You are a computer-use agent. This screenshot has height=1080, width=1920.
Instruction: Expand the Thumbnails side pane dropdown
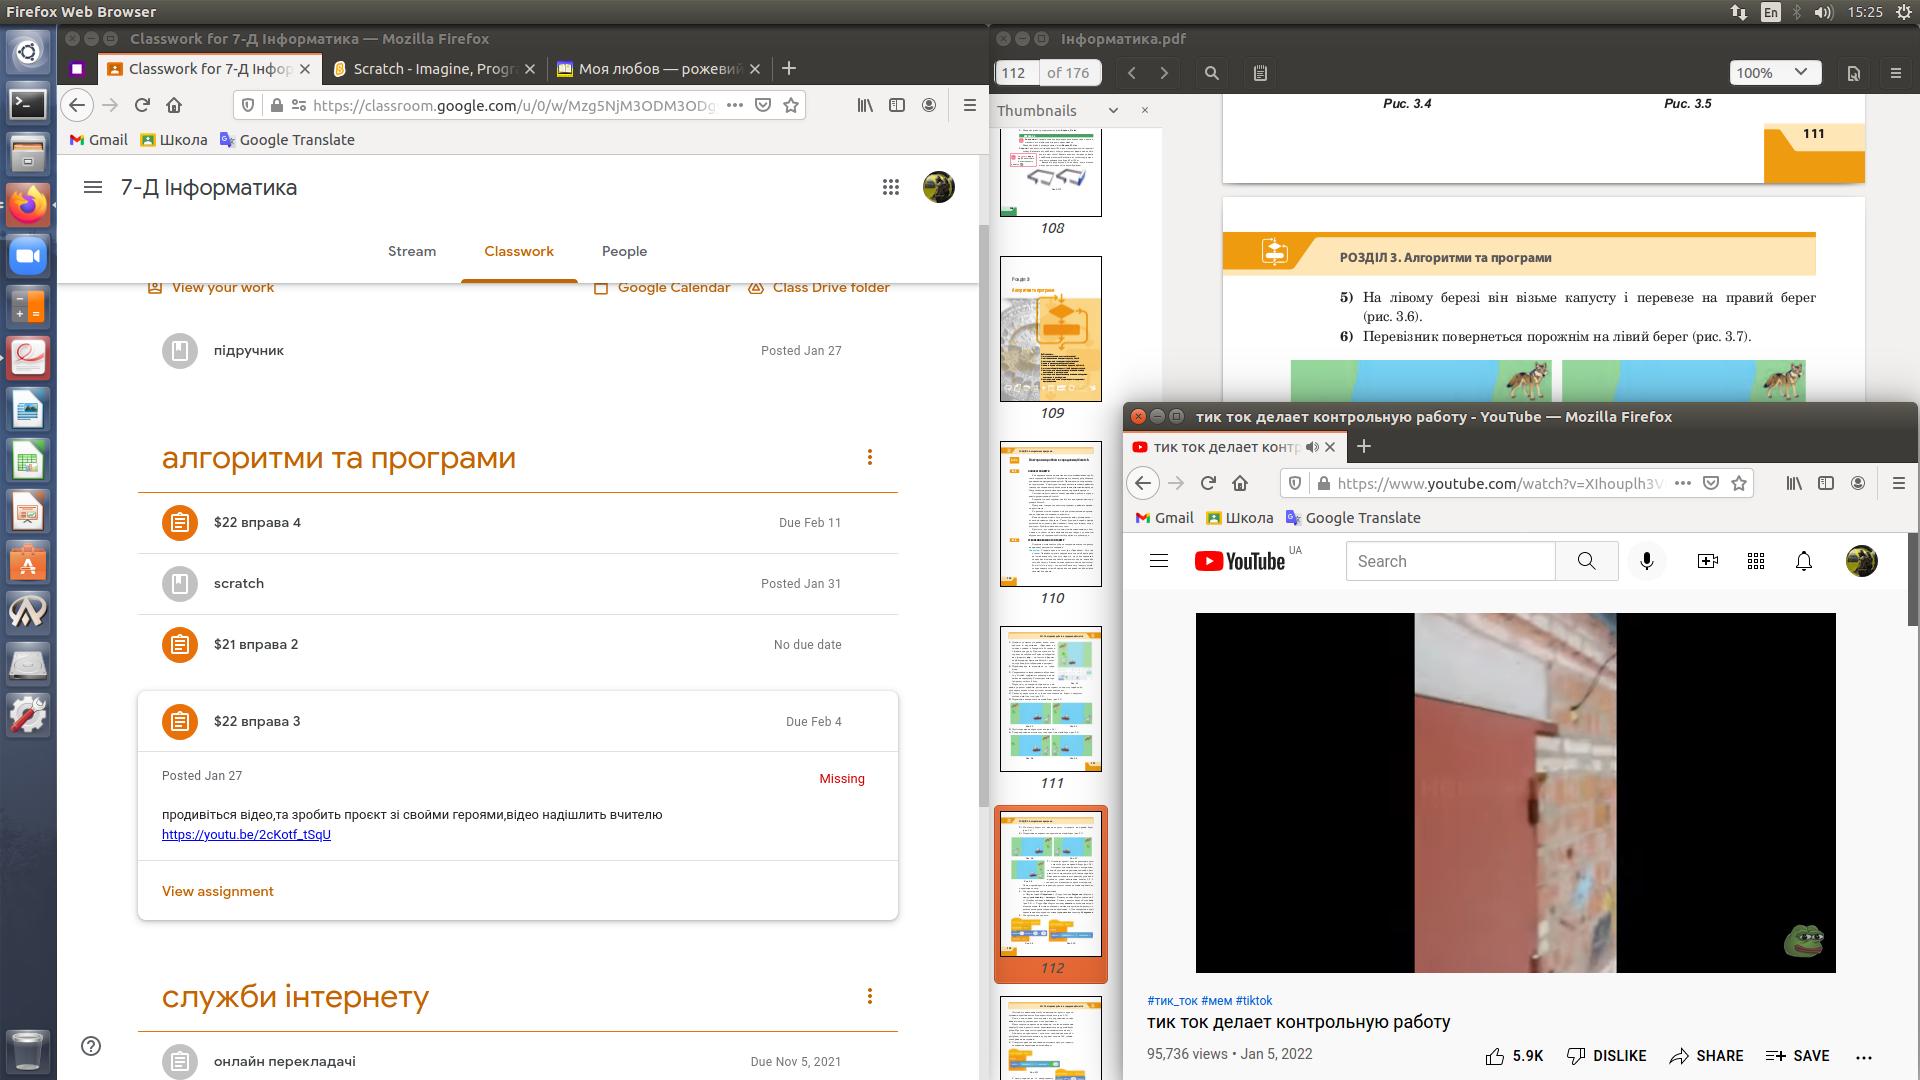pyautogui.click(x=1113, y=110)
